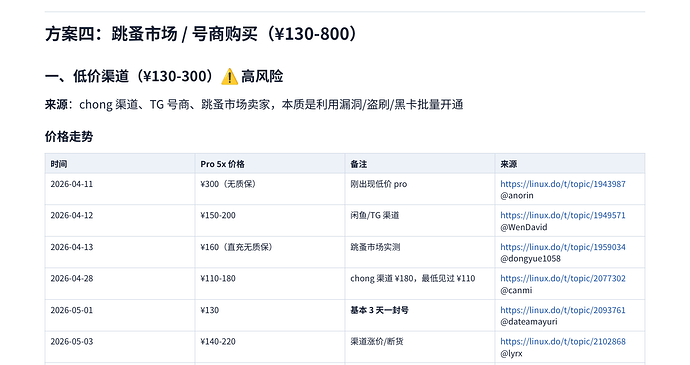The height and width of the screenshot is (365, 690).
Task: Click the username @dateamayuri
Action: coord(529,321)
